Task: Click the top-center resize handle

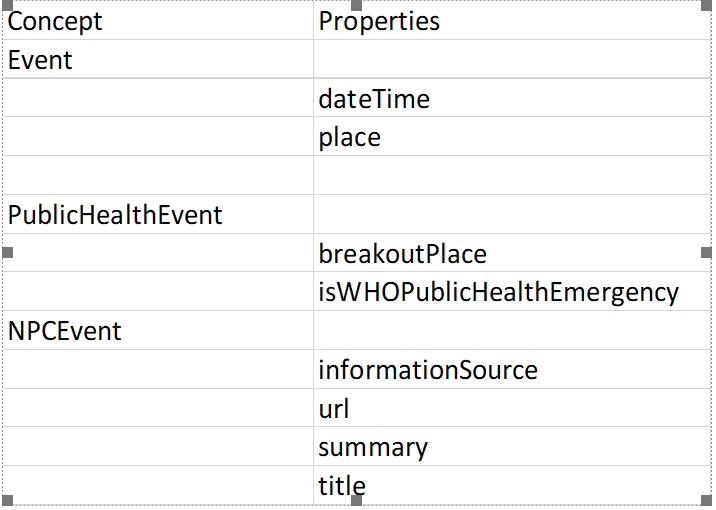Action: (x=357, y=7)
